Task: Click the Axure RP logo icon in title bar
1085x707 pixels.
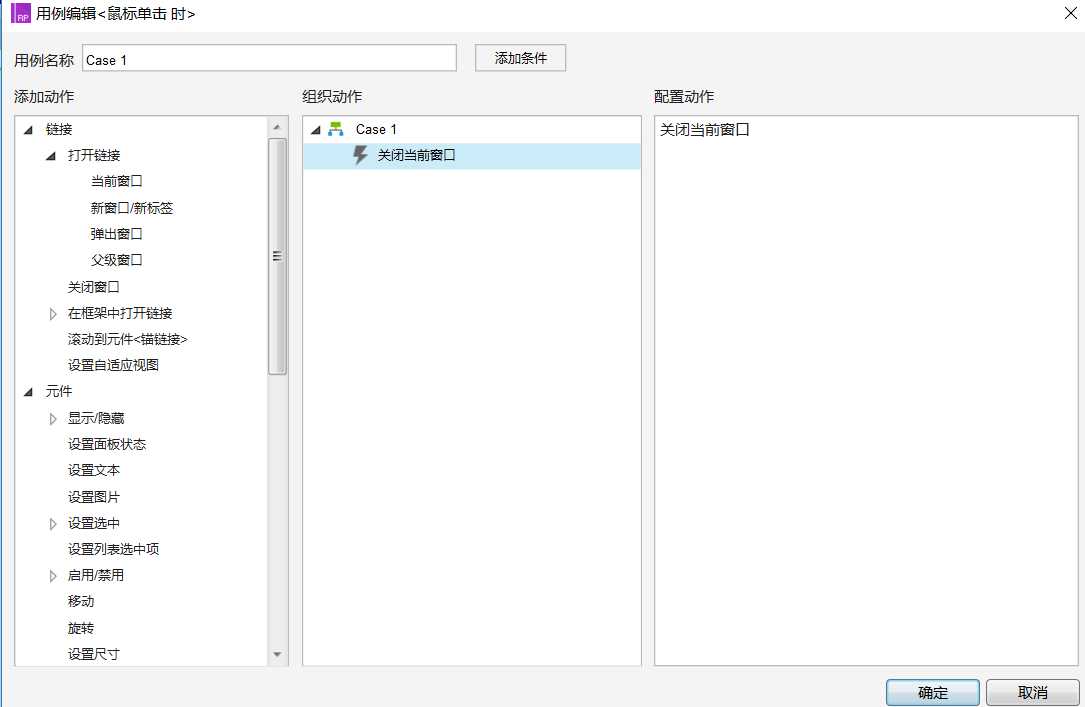Action: coord(21,13)
